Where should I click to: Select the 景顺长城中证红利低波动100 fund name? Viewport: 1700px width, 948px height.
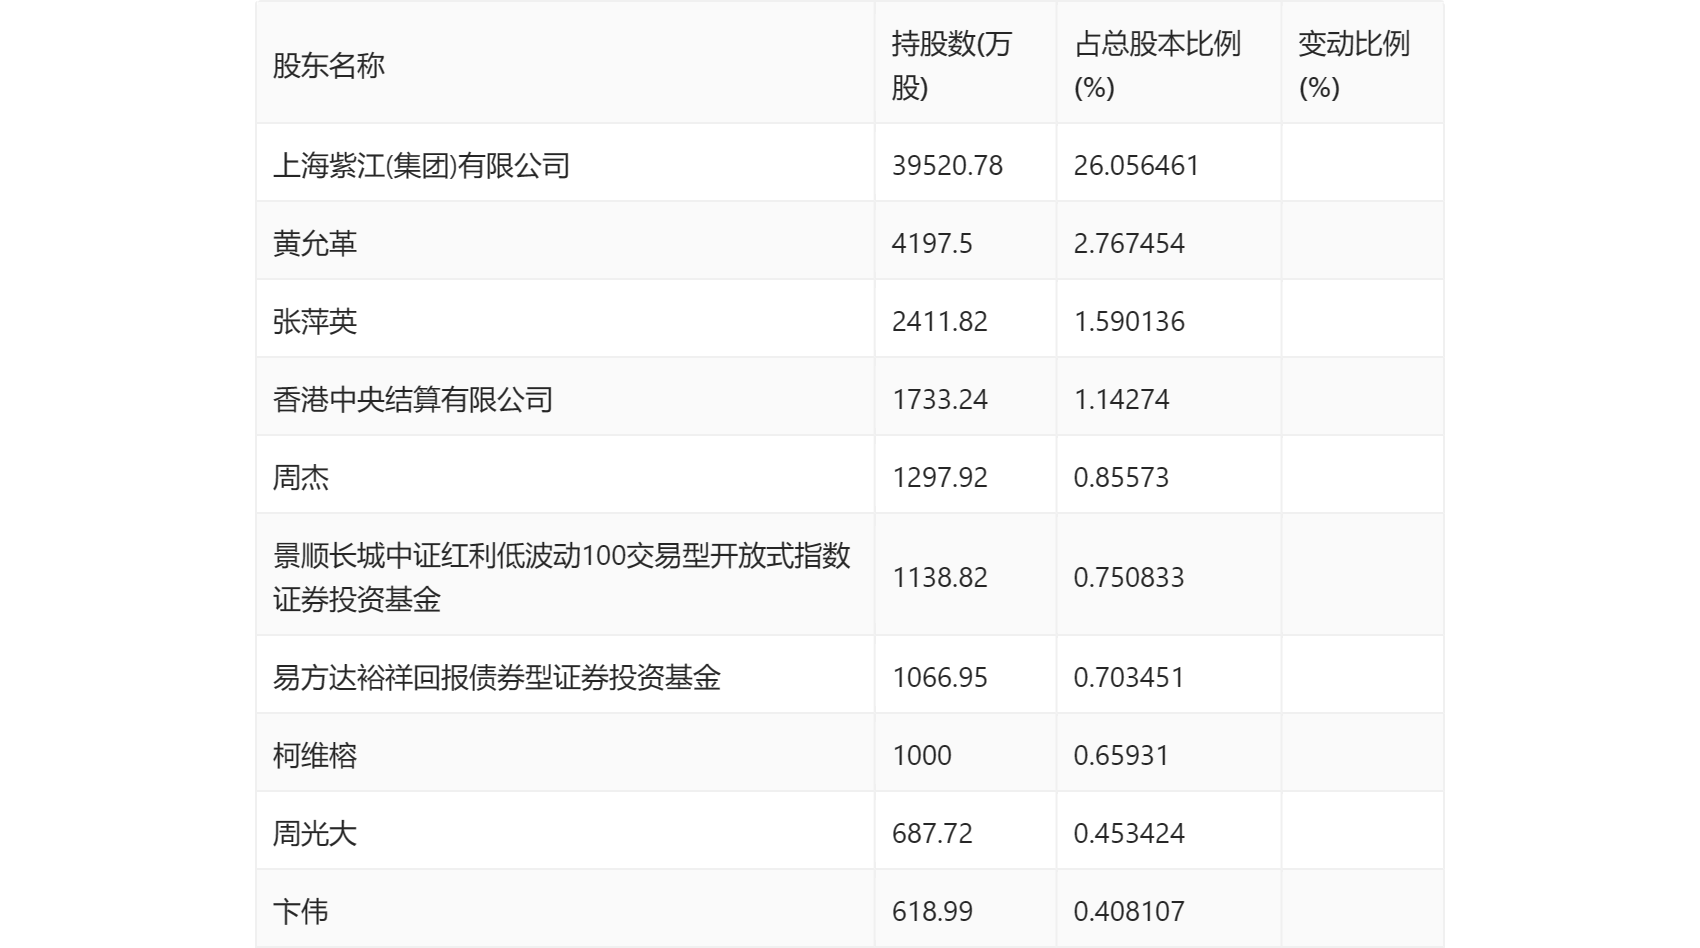click(x=562, y=577)
